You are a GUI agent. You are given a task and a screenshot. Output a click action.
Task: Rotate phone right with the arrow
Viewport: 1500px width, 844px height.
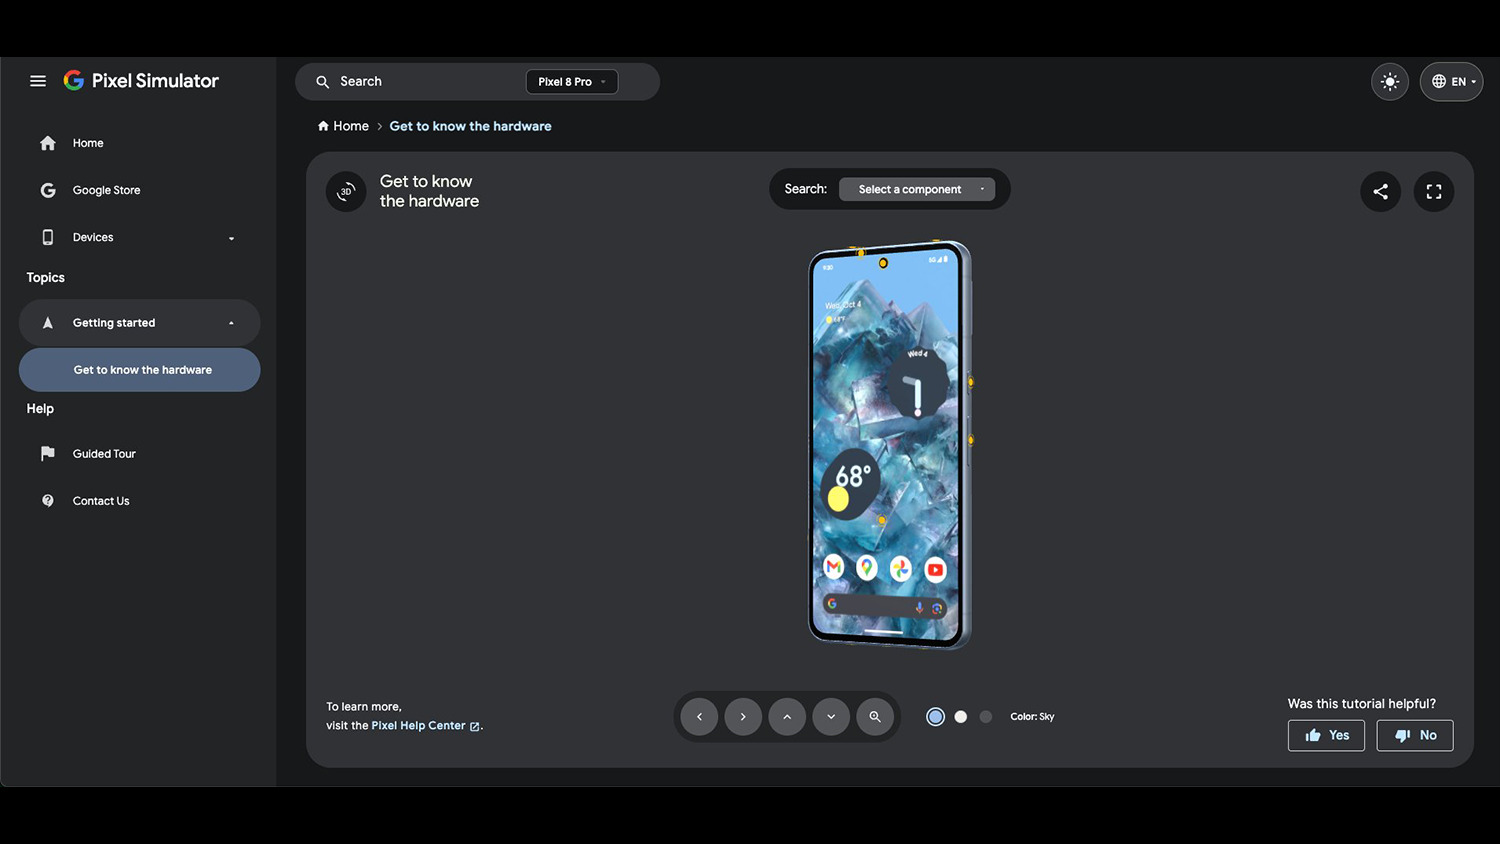pos(743,717)
